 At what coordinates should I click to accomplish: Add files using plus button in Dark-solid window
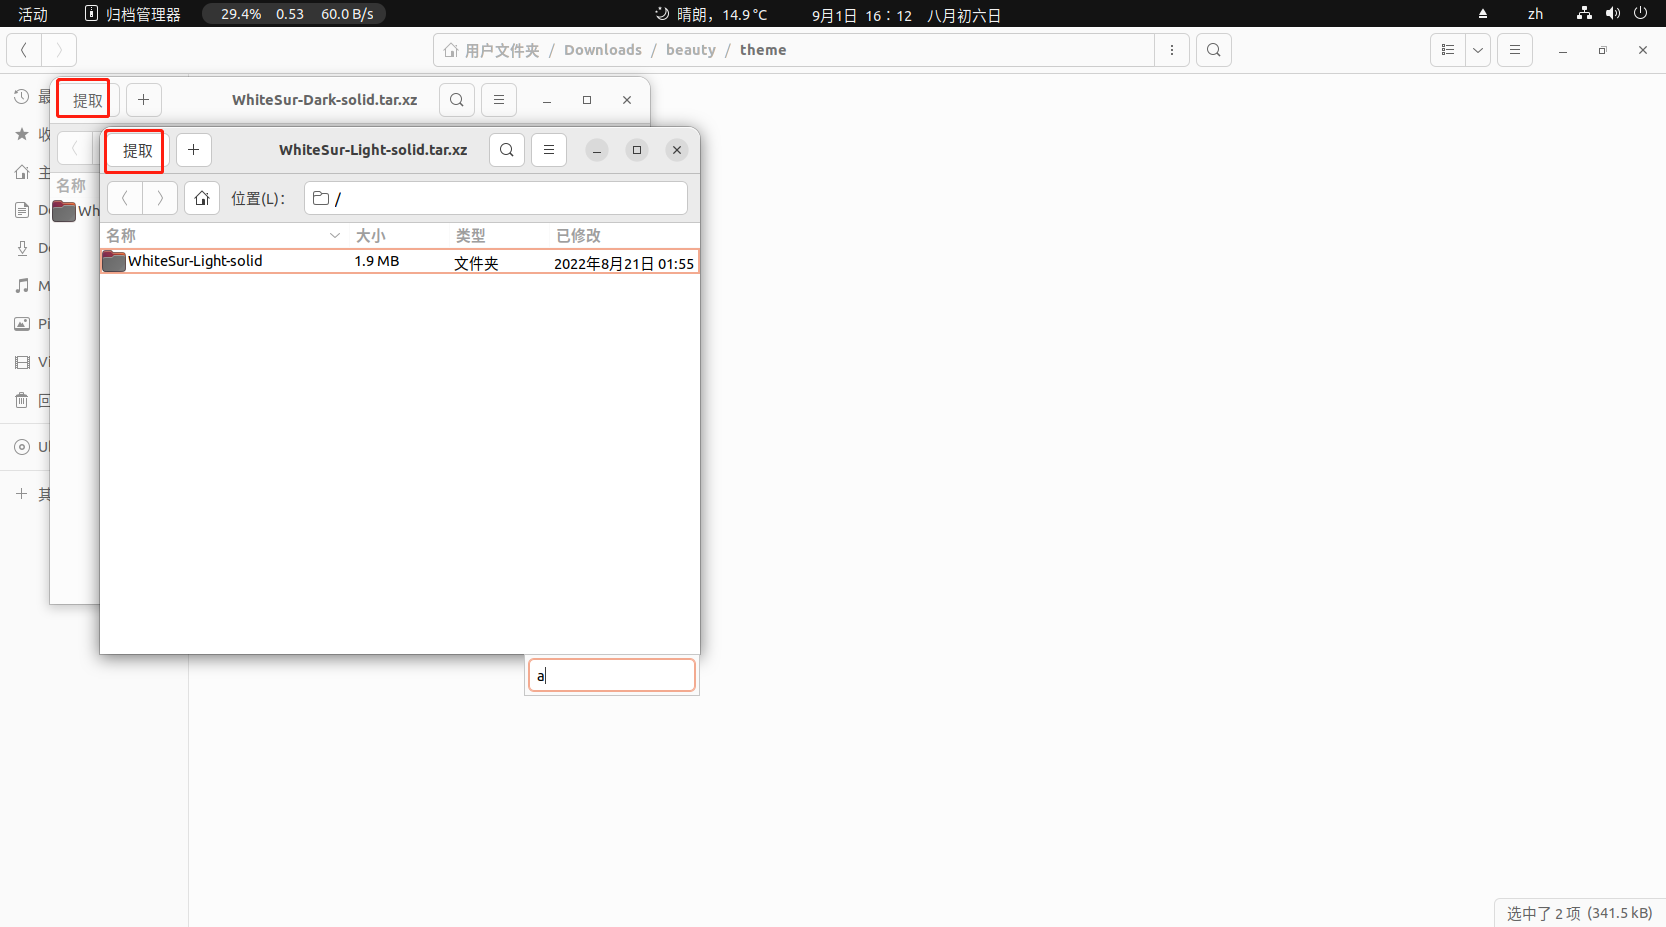(x=144, y=100)
